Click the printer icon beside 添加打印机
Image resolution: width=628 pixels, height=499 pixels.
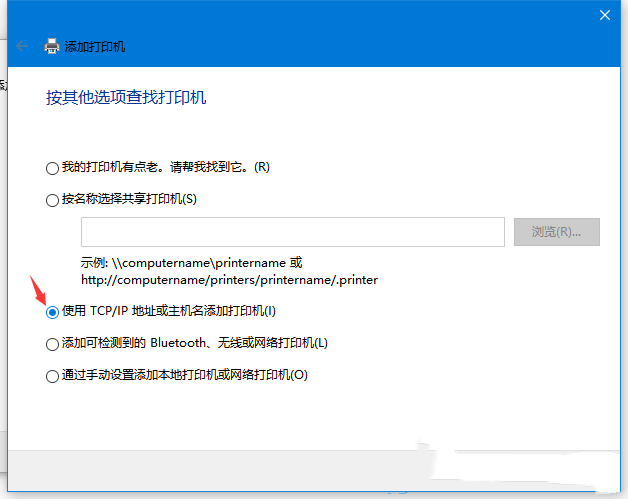pyautogui.click(x=52, y=46)
